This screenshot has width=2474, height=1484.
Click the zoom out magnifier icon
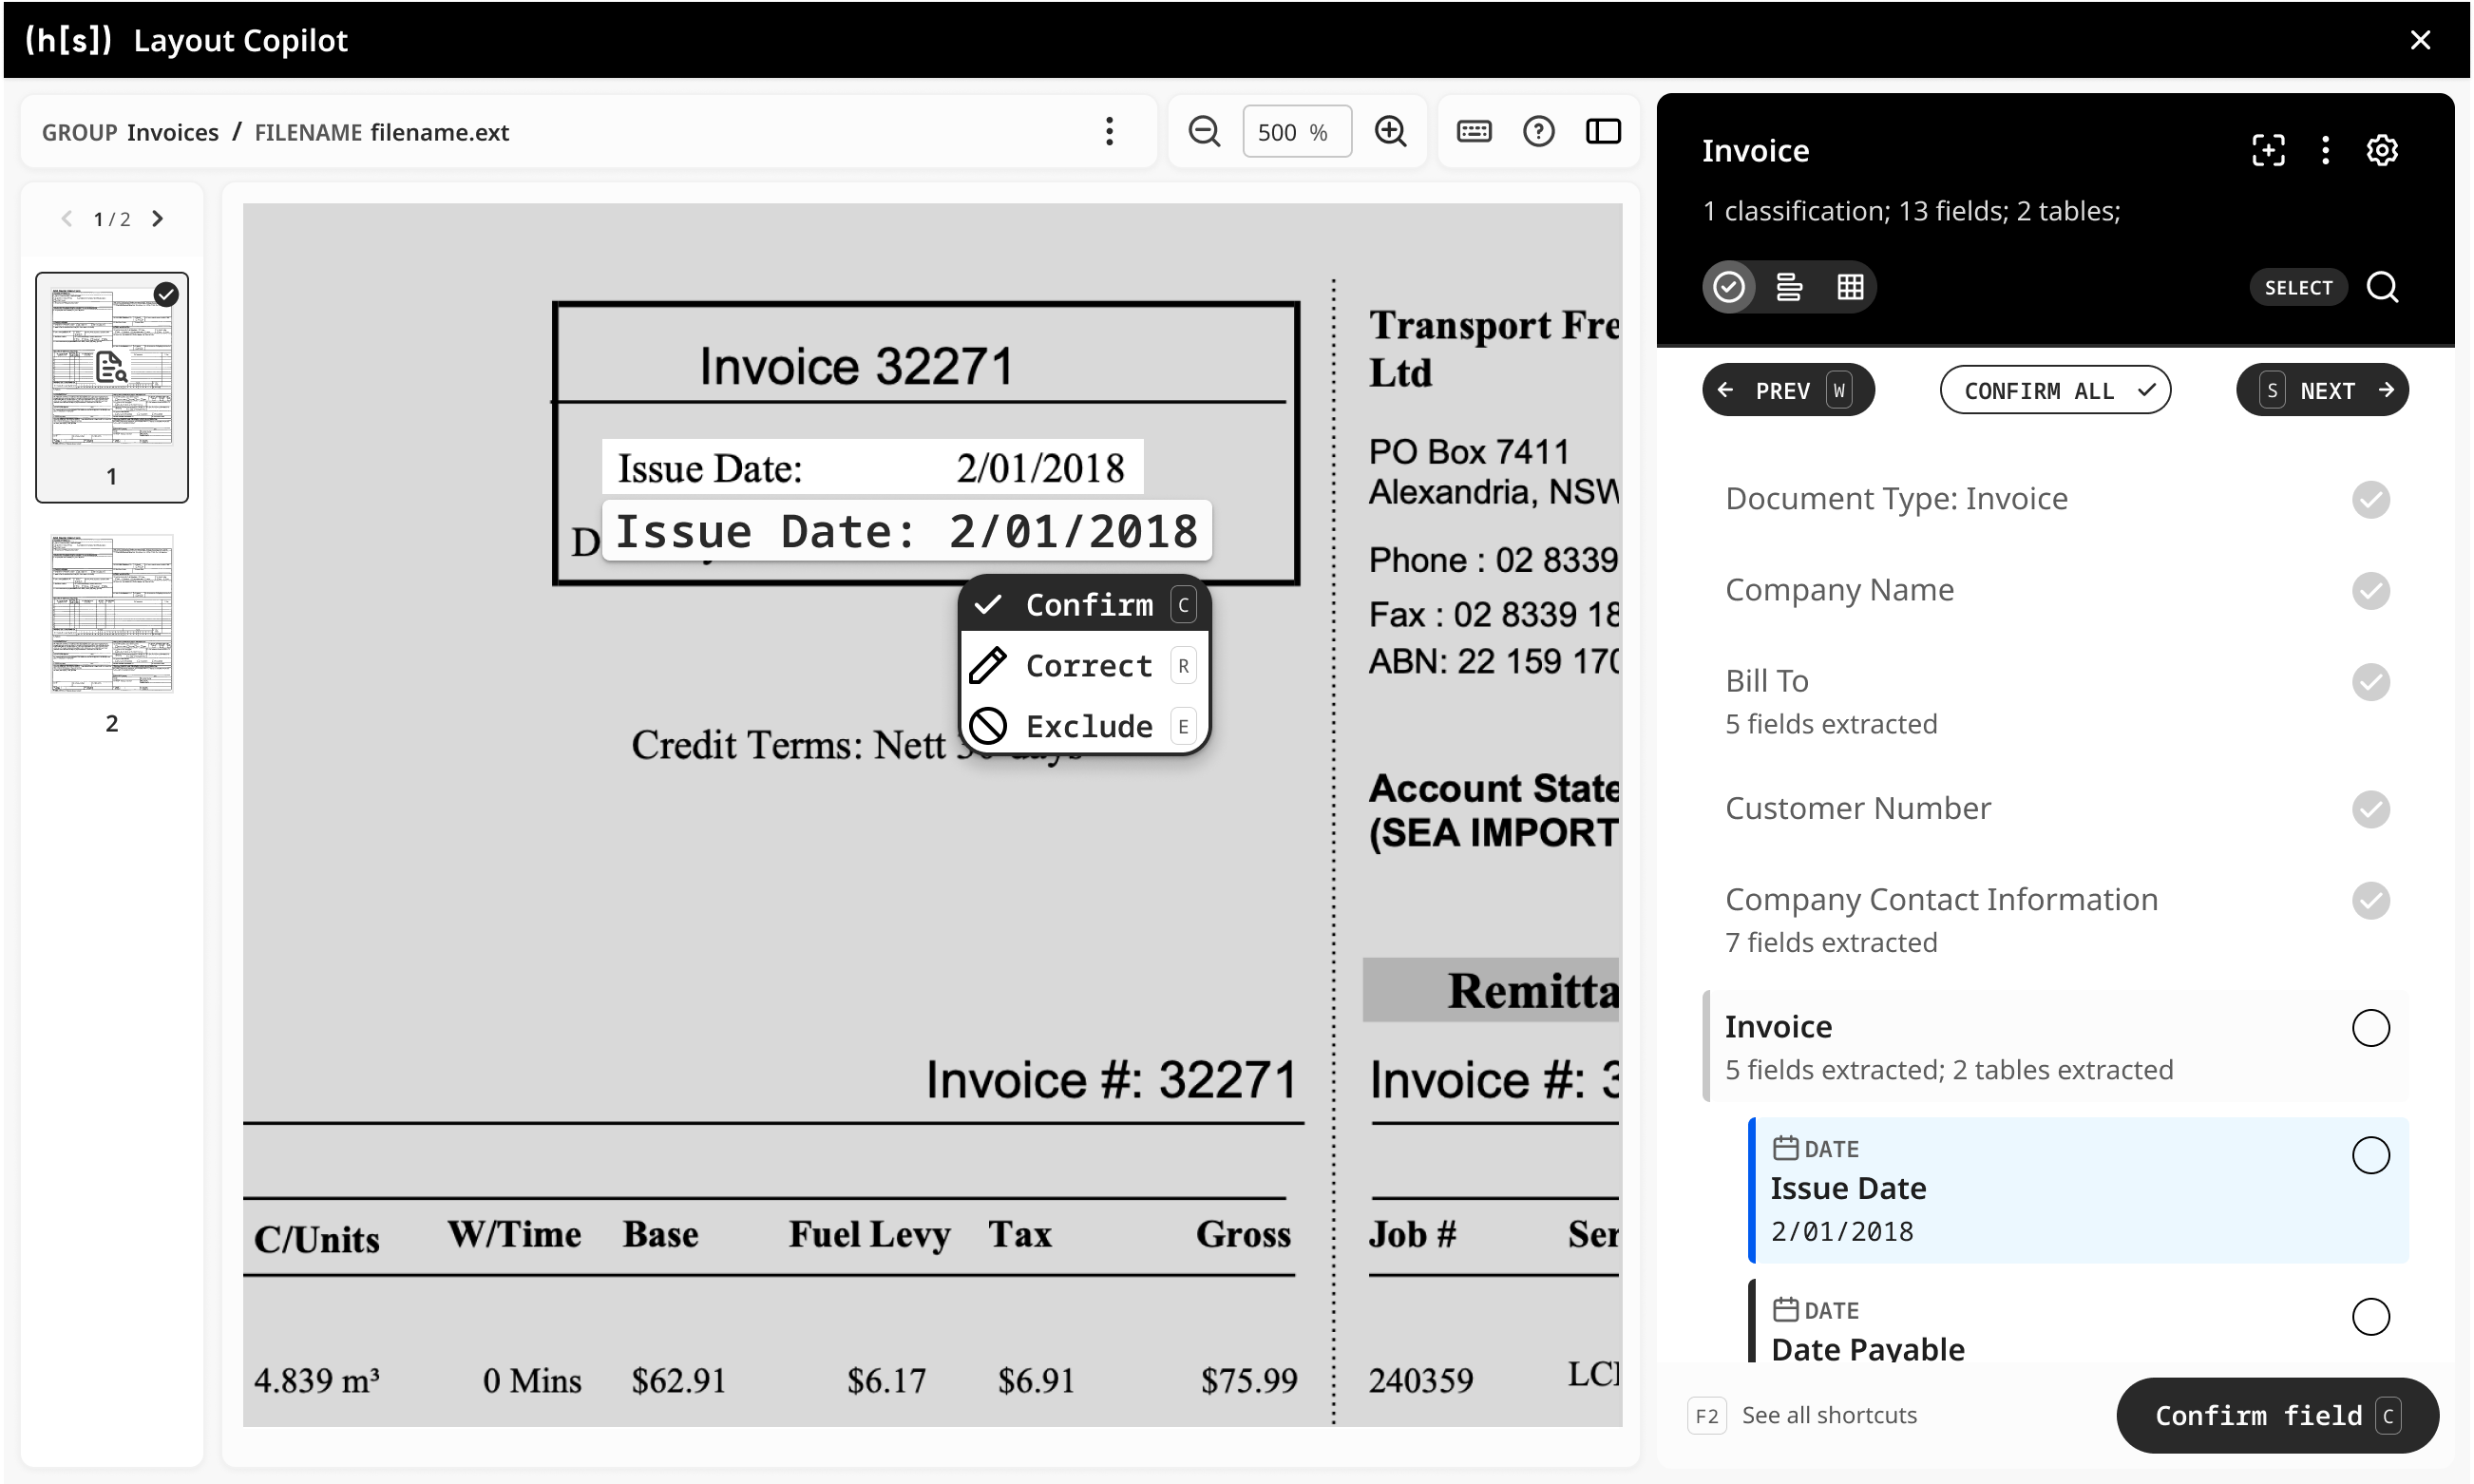pos(1204,131)
